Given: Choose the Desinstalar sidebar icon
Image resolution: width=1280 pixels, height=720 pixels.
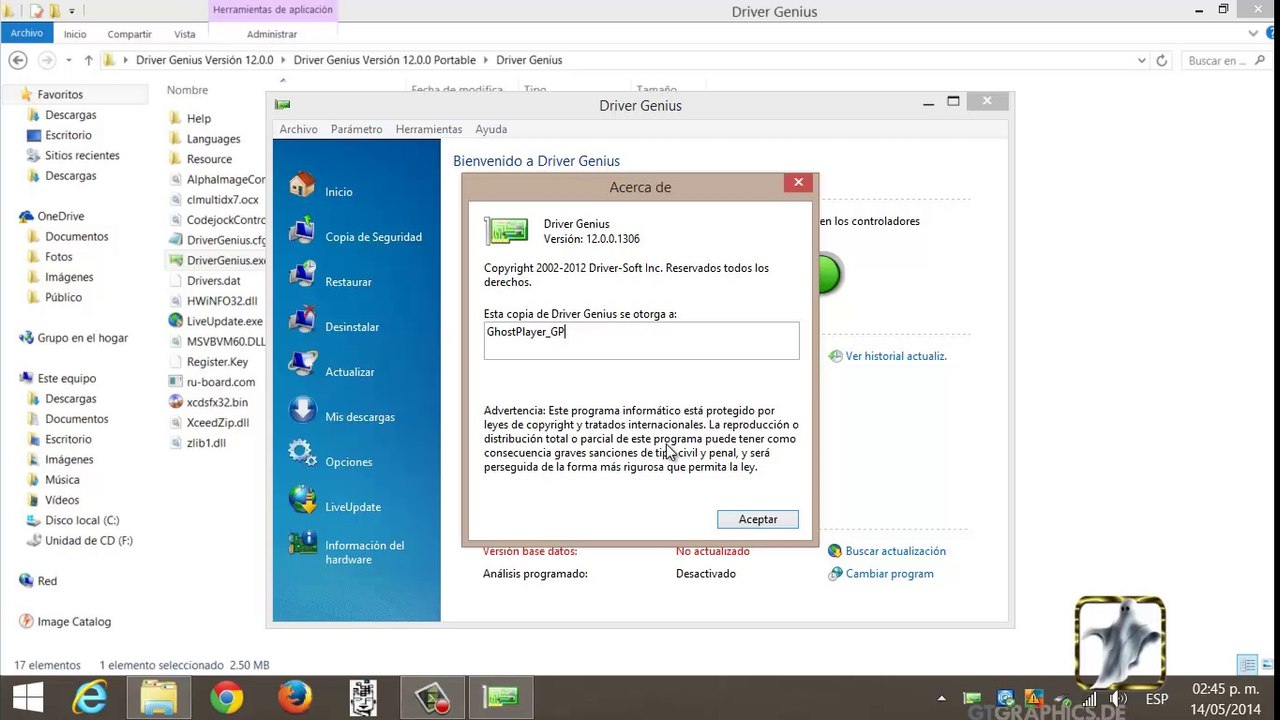Looking at the screenshot, I should [302, 321].
